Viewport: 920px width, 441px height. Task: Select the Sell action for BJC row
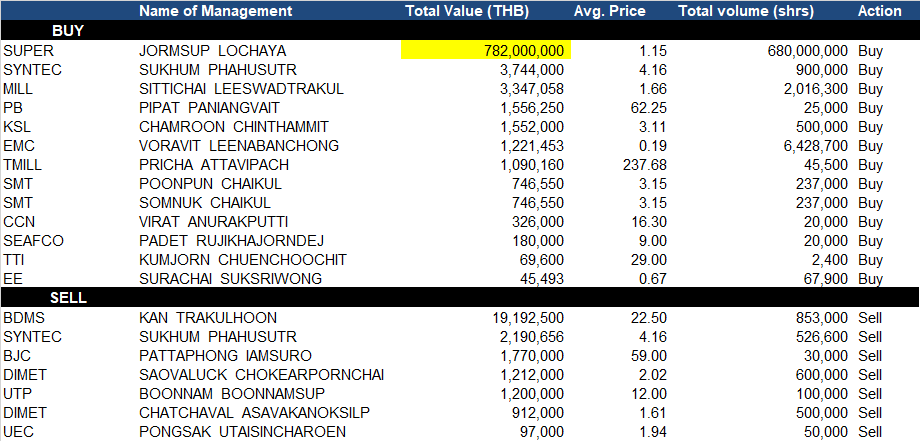[870, 356]
